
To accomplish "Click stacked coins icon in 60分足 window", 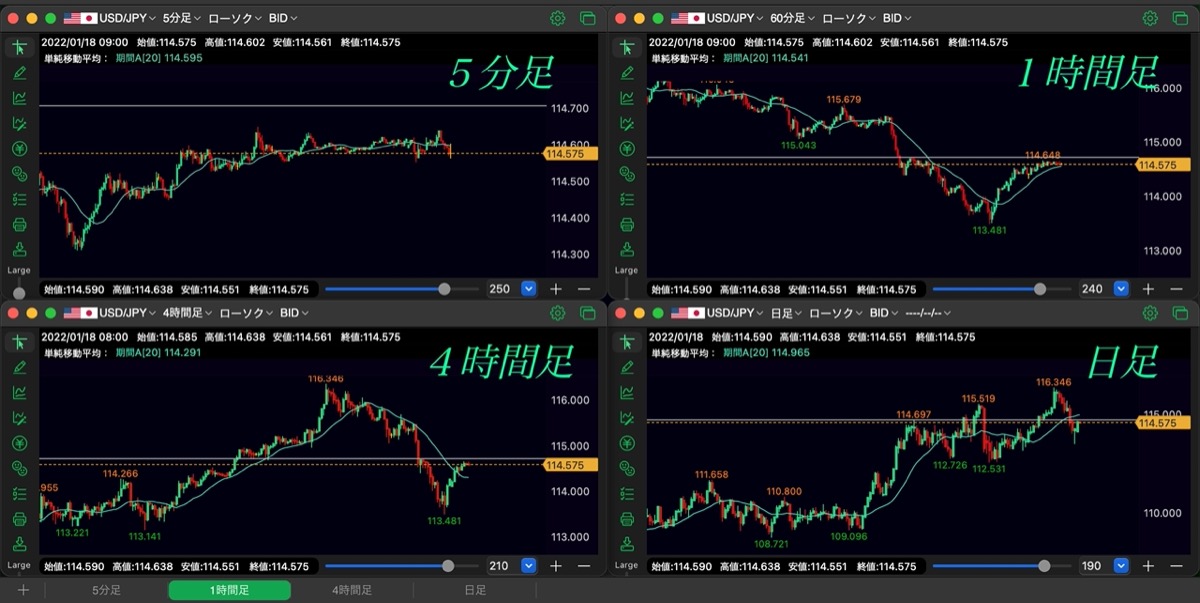I will point(627,174).
